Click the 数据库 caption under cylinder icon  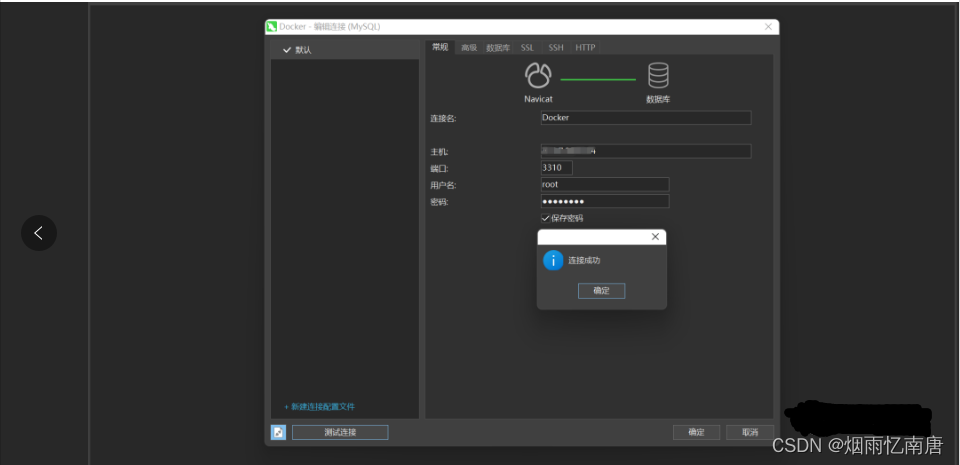pos(658,99)
